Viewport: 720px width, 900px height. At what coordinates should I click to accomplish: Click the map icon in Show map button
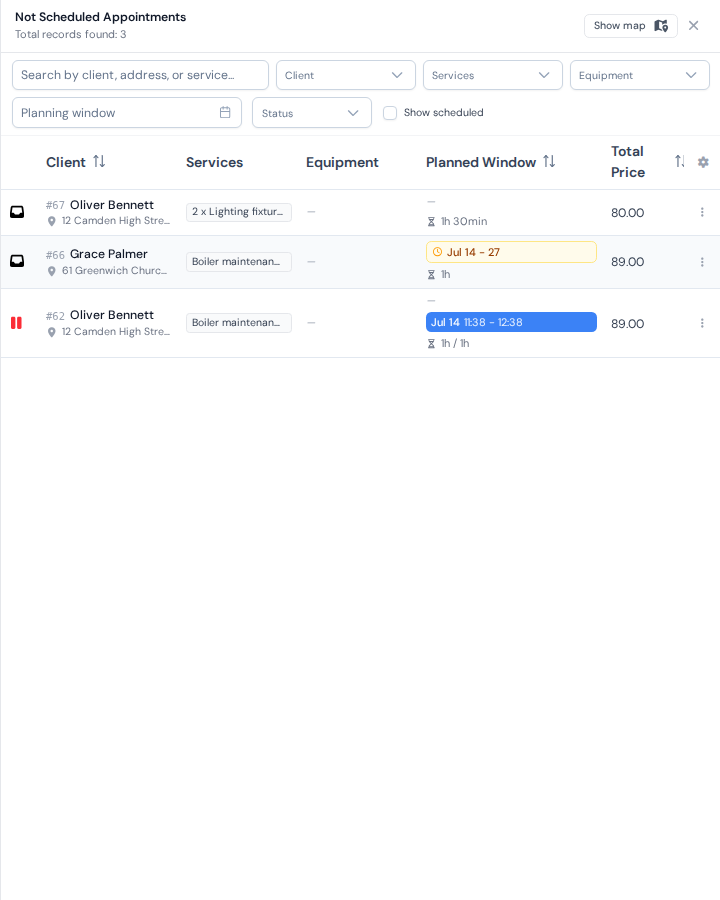tap(661, 26)
